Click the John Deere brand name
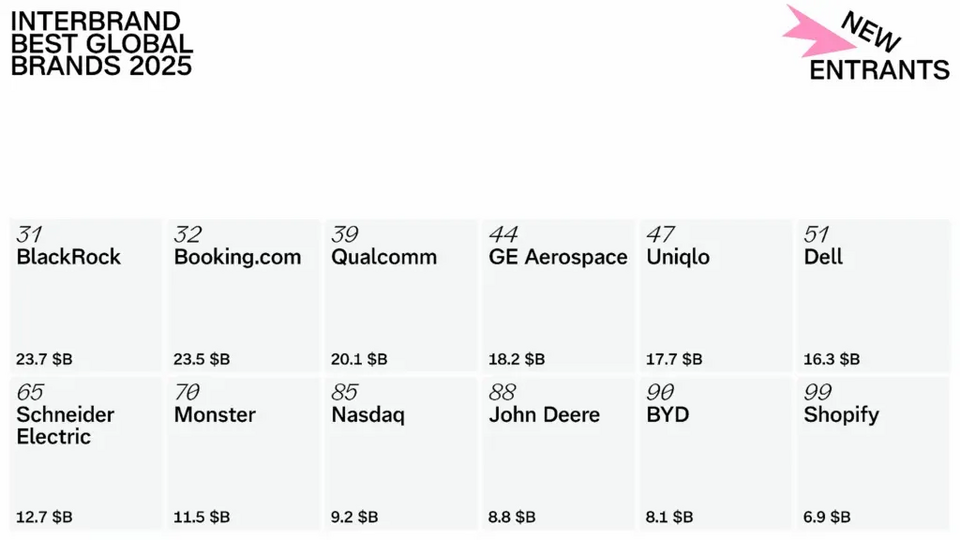Viewport: 960px width, 540px height. (544, 415)
